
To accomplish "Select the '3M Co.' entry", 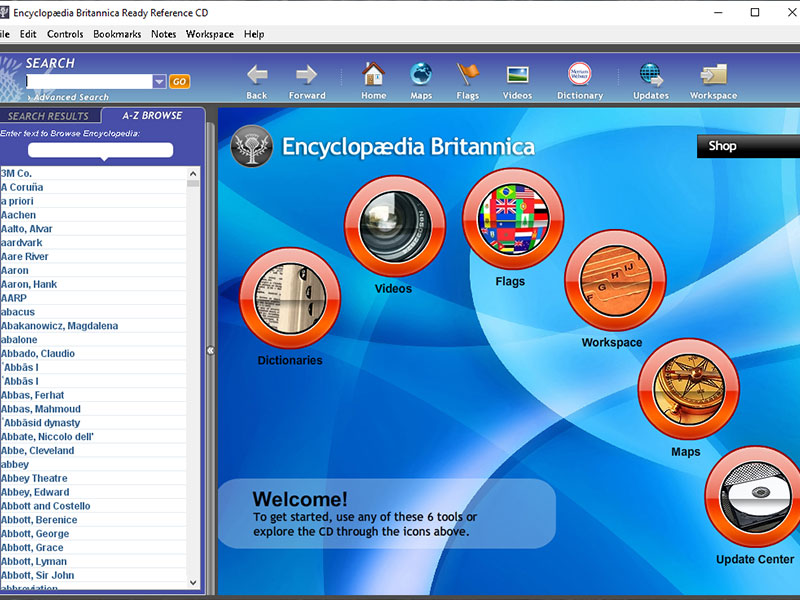I will 93,173.
